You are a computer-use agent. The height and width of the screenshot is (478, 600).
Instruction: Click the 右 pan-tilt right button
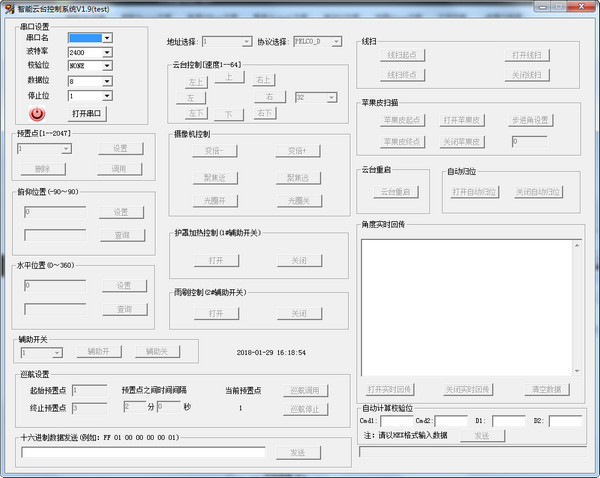(269, 97)
